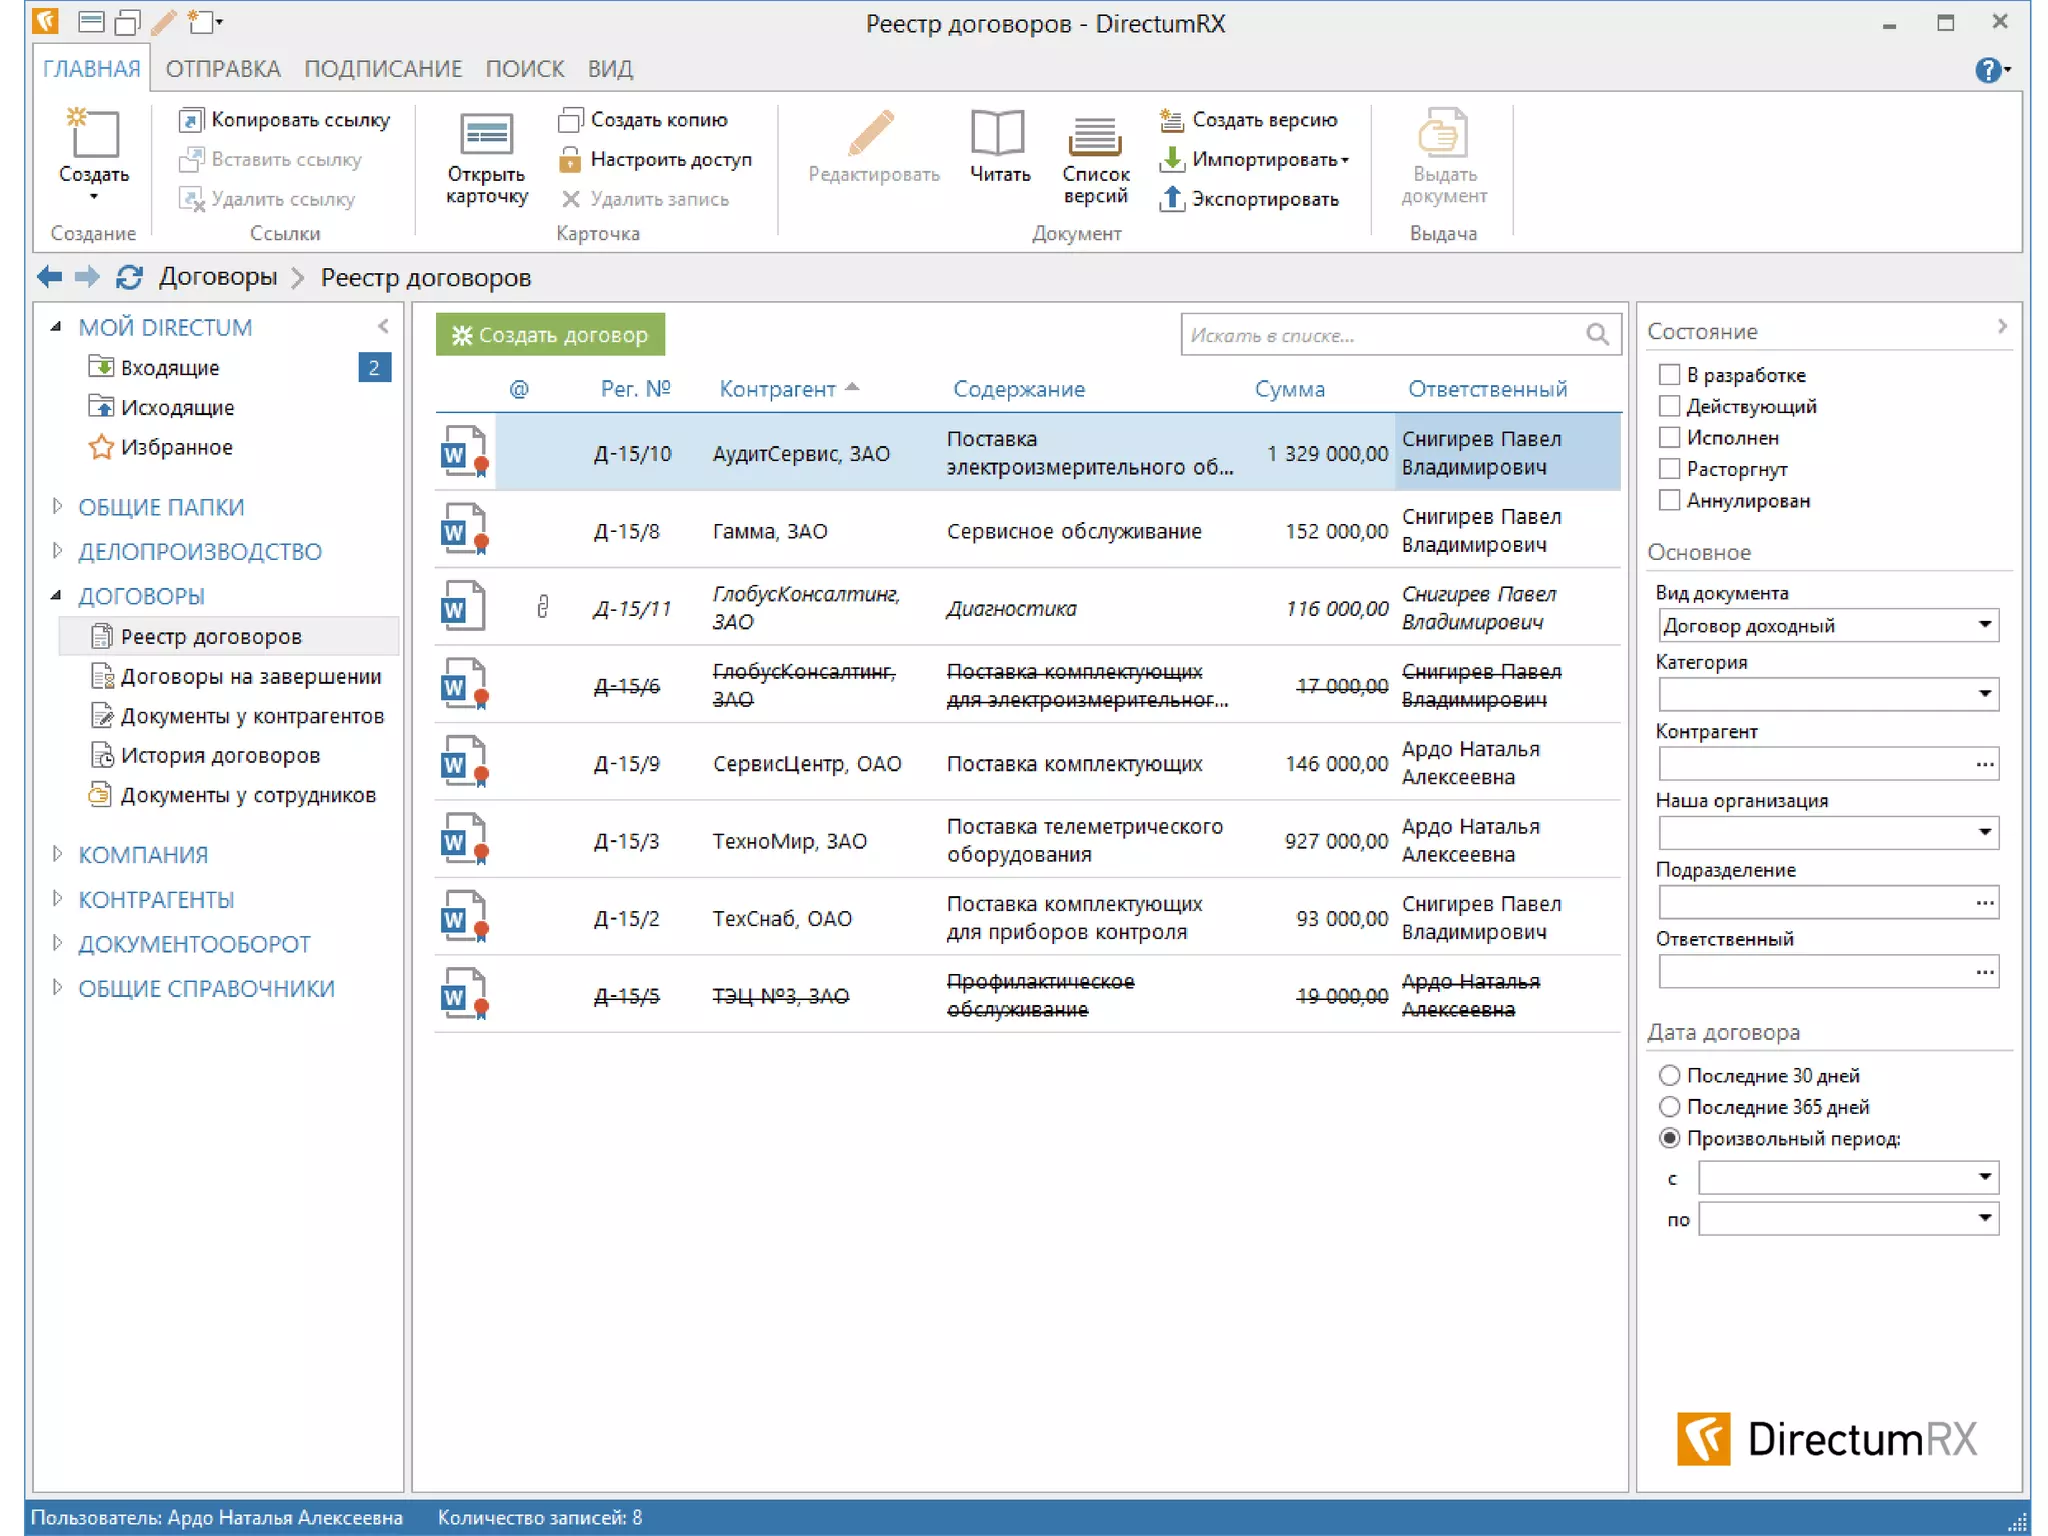Viewport: 2048px width, 1536px height.
Task: Open the Наша организация dropdown
Action: 1984,832
